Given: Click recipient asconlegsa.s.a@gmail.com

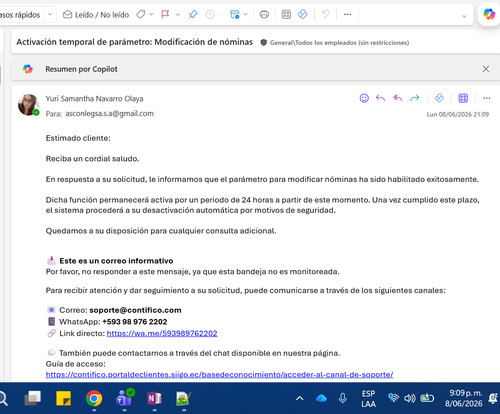Looking at the screenshot, I should coord(110,114).
